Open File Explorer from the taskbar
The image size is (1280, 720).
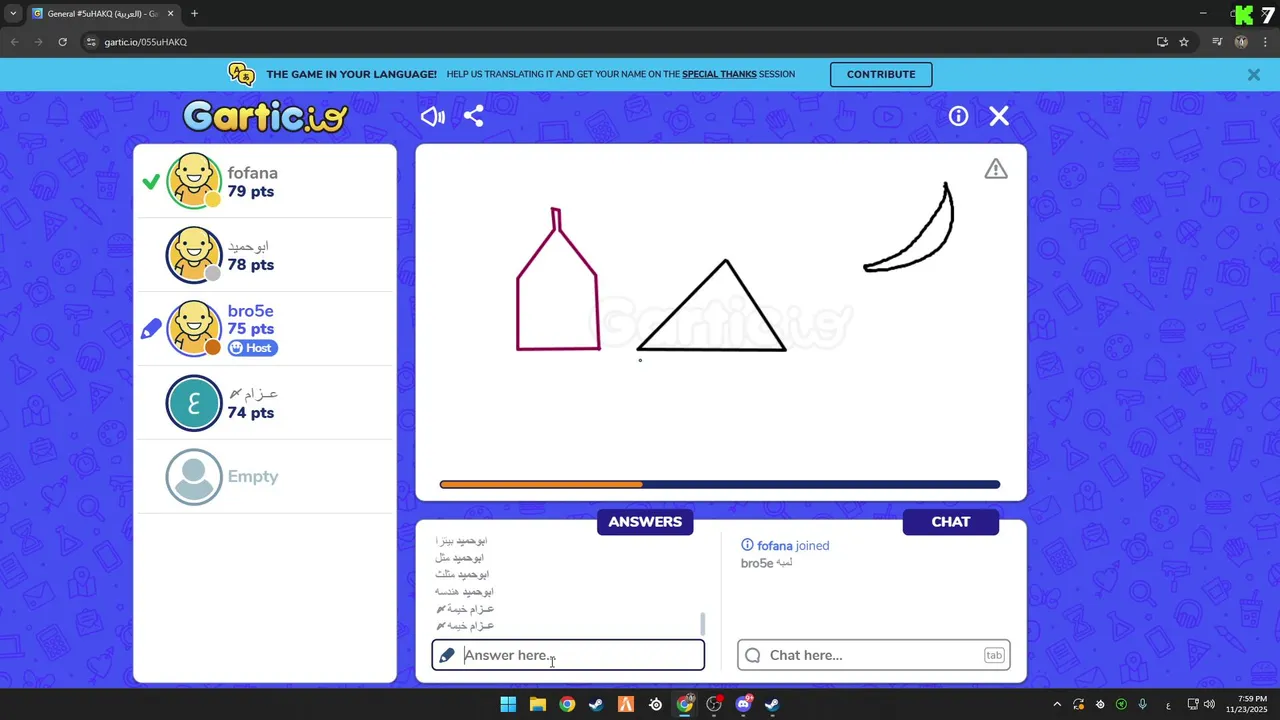point(538,704)
